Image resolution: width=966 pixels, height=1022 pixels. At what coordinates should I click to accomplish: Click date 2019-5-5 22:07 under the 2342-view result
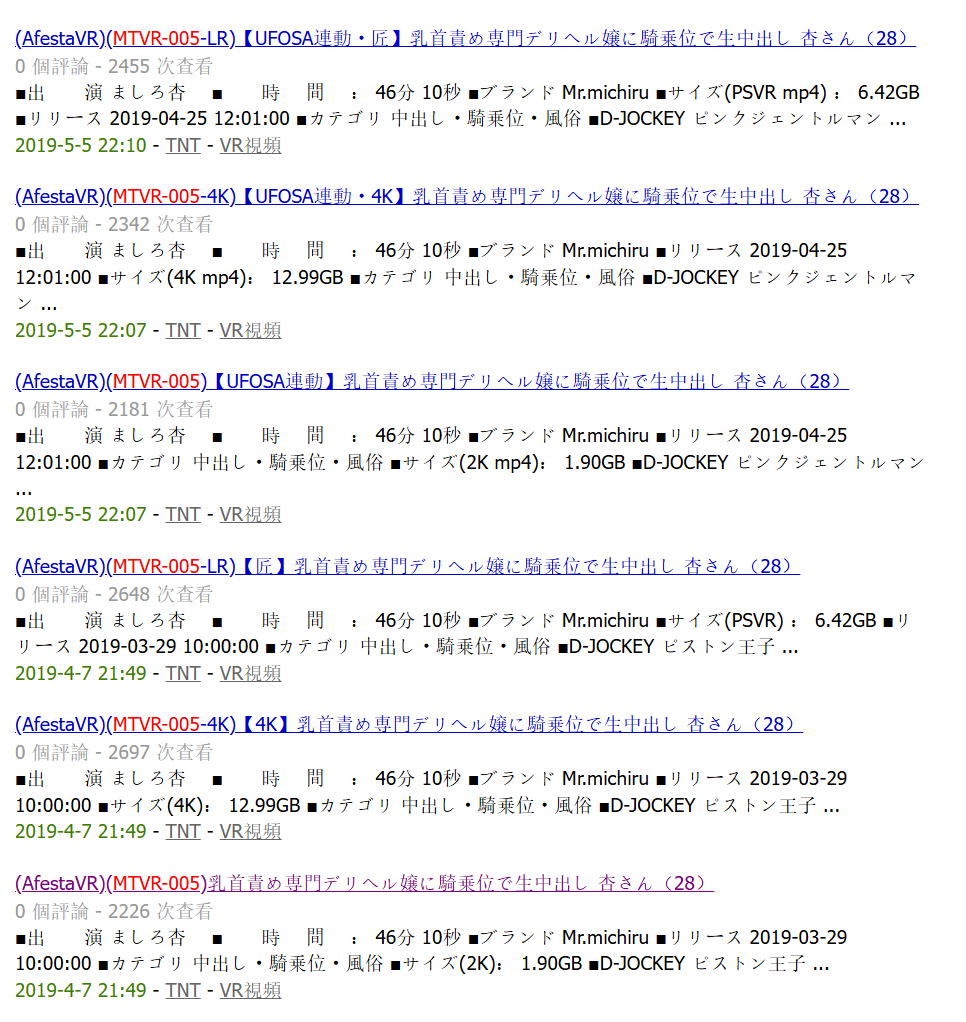click(x=81, y=330)
